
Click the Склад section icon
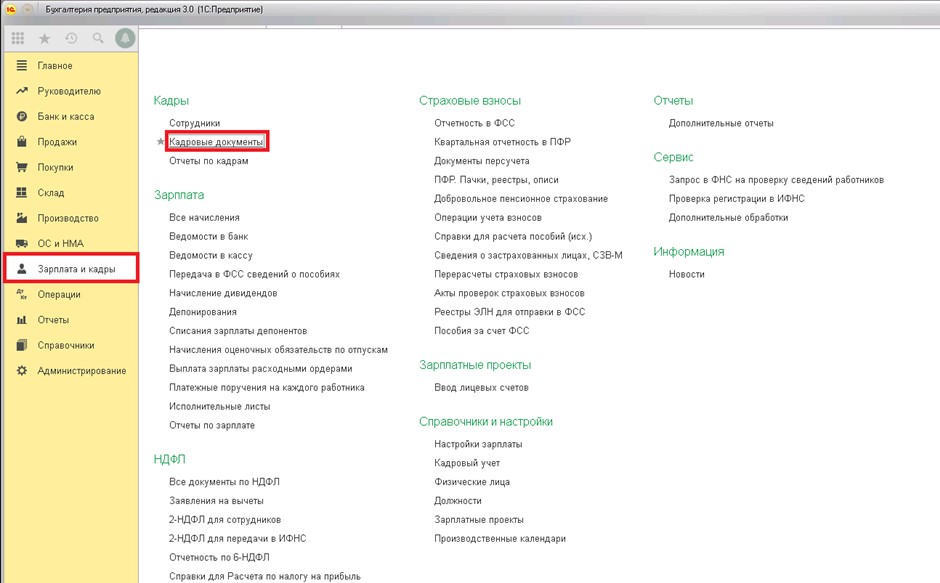[x=21, y=193]
